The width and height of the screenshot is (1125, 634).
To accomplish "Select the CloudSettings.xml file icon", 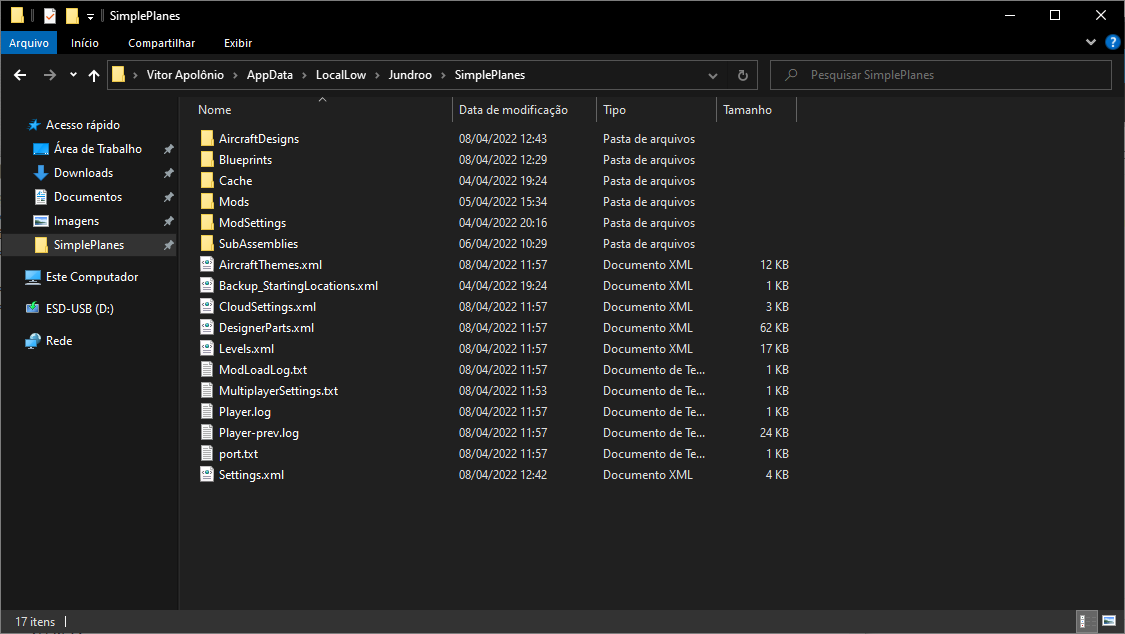I will click(207, 306).
